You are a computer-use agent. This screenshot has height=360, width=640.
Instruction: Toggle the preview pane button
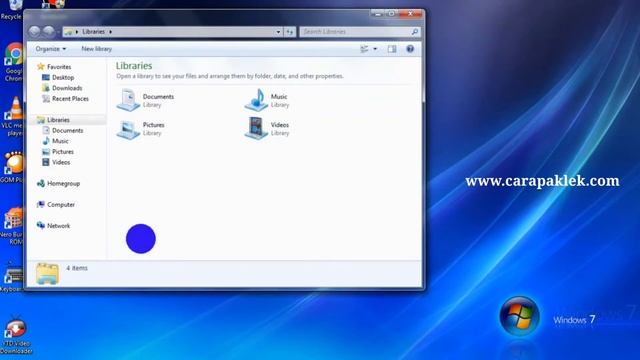(x=392, y=49)
